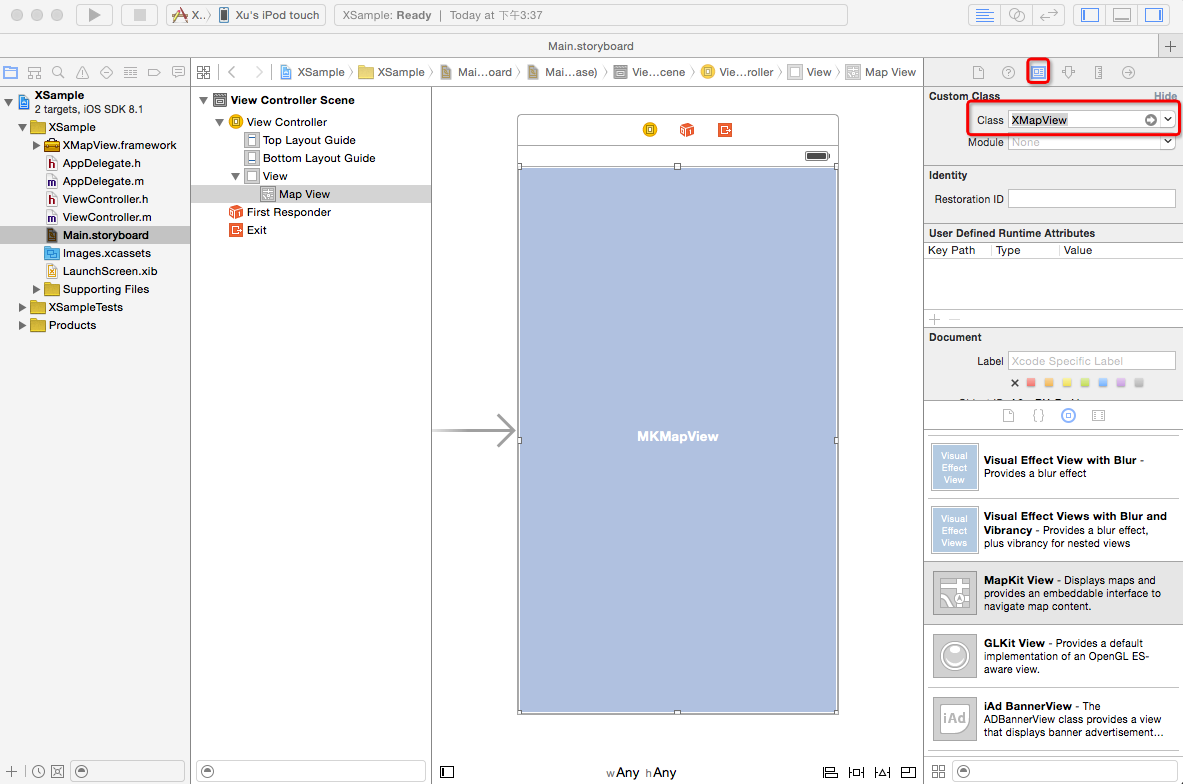Select Main.storyboard in project navigator

click(105, 235)
